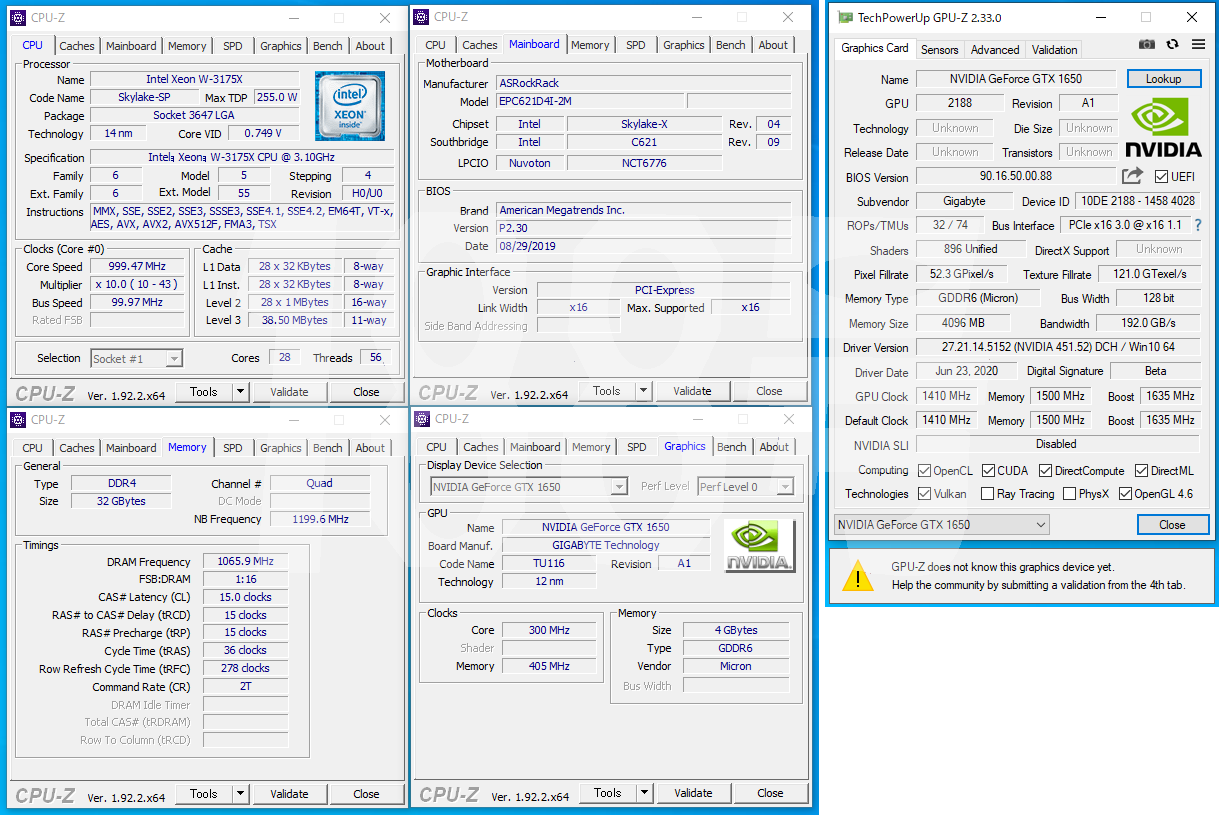Click title bar icon of CPU-Z Memory window
The width and height of the screenshot is (1219, 815).
click(18, 419)
